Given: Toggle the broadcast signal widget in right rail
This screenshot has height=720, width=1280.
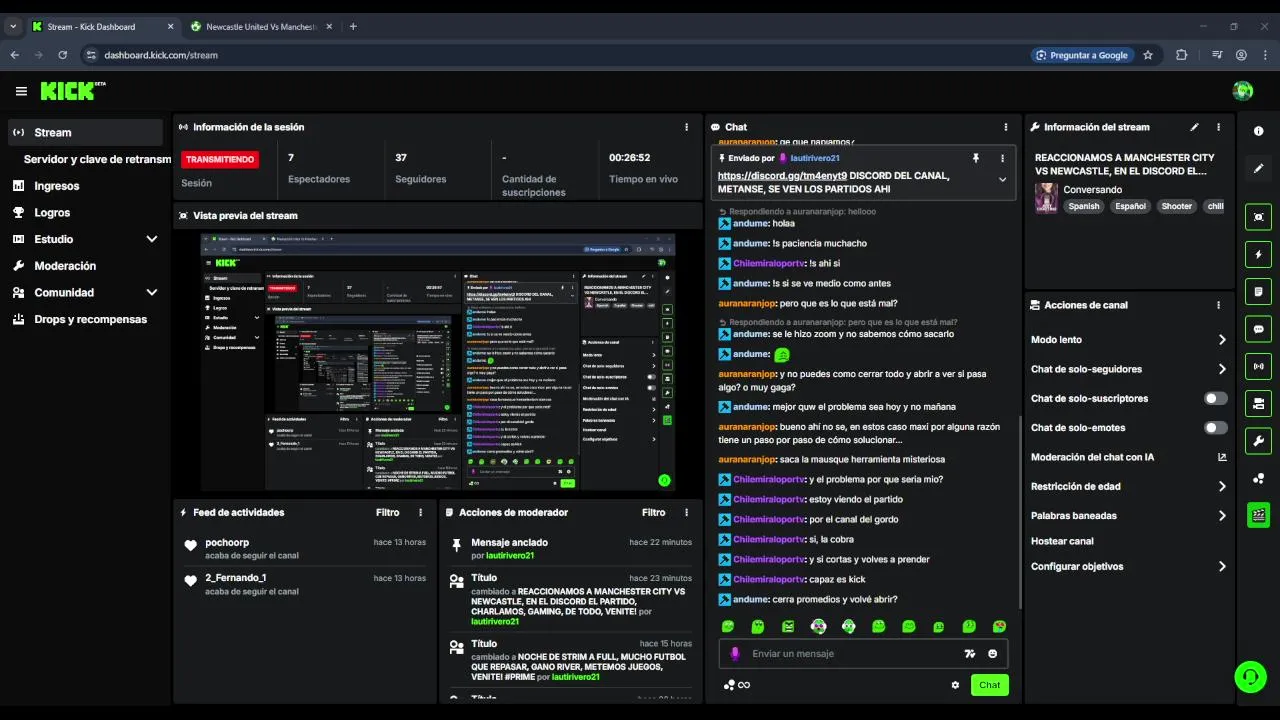Looking at the screenshot, I should 1259,366.
